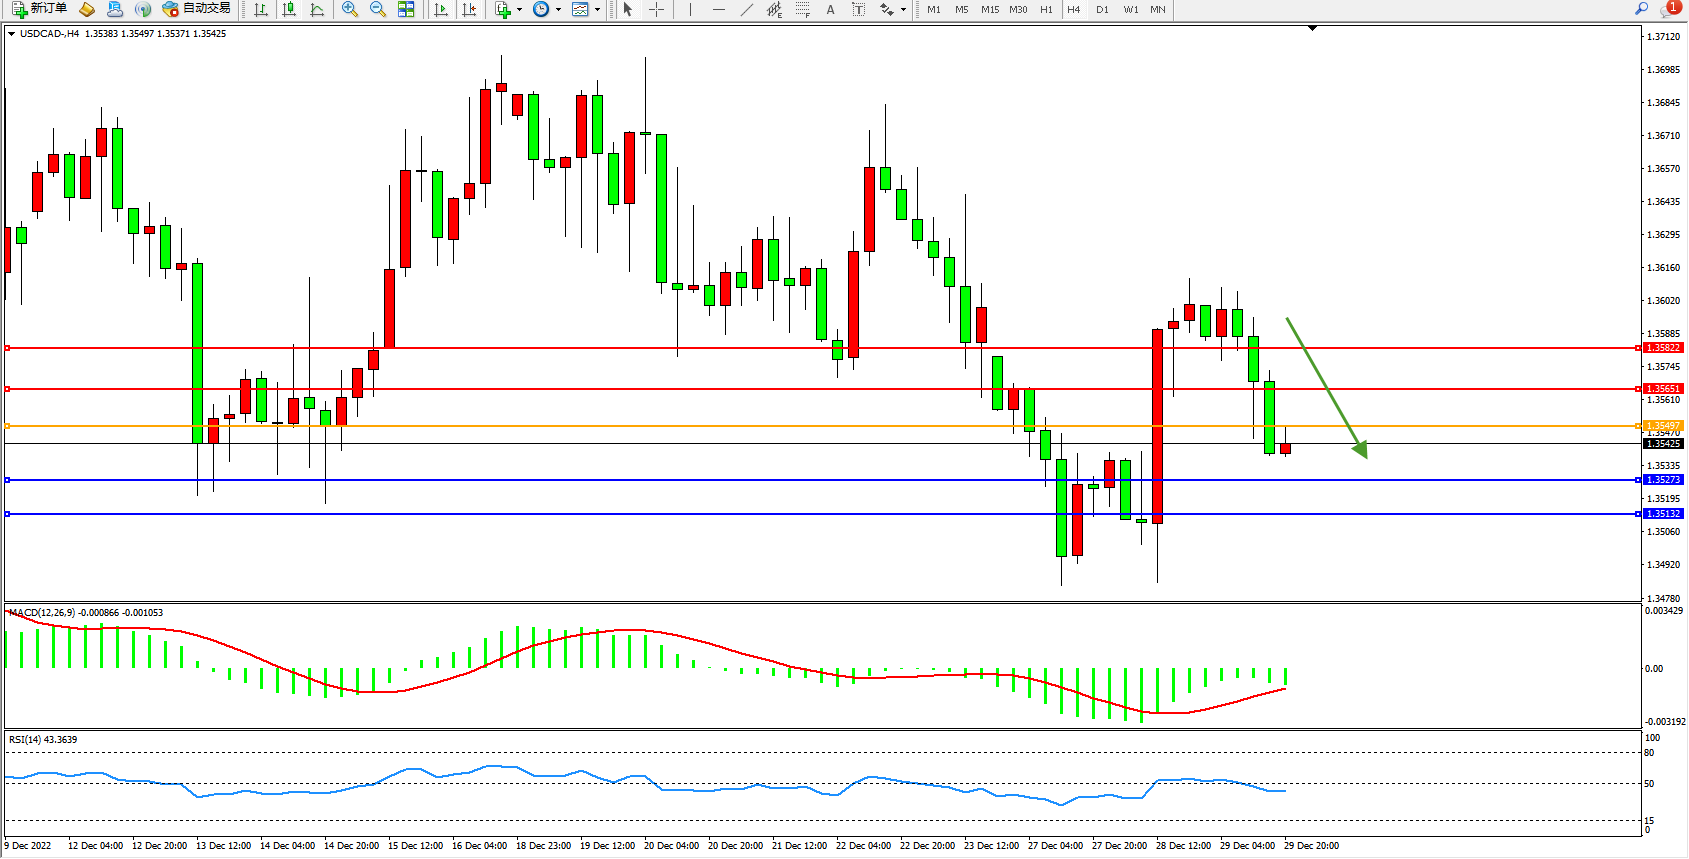The height and width of the screenshot is (859, 1689).
Task: Zoom in on the chart
Action: pos(350,9)
